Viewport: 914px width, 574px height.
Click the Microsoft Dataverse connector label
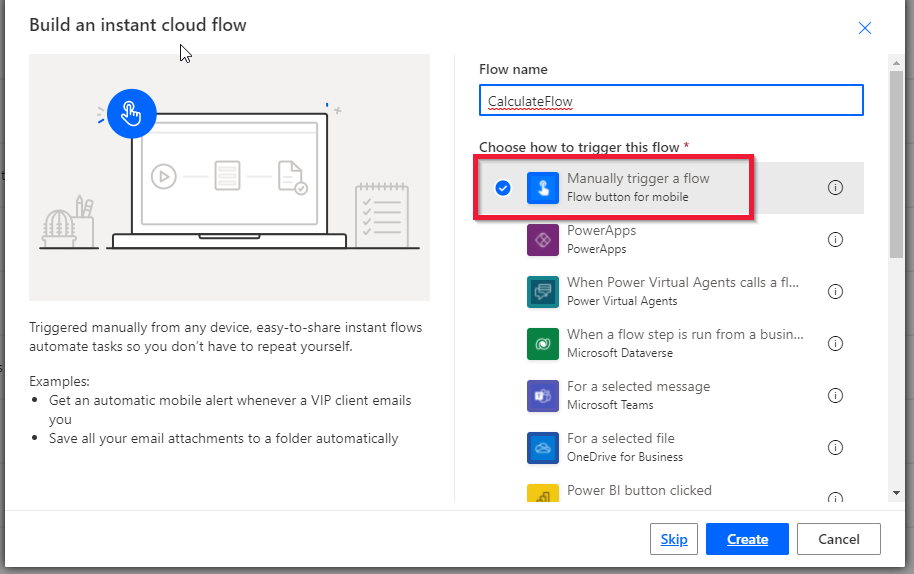(620, 353)
